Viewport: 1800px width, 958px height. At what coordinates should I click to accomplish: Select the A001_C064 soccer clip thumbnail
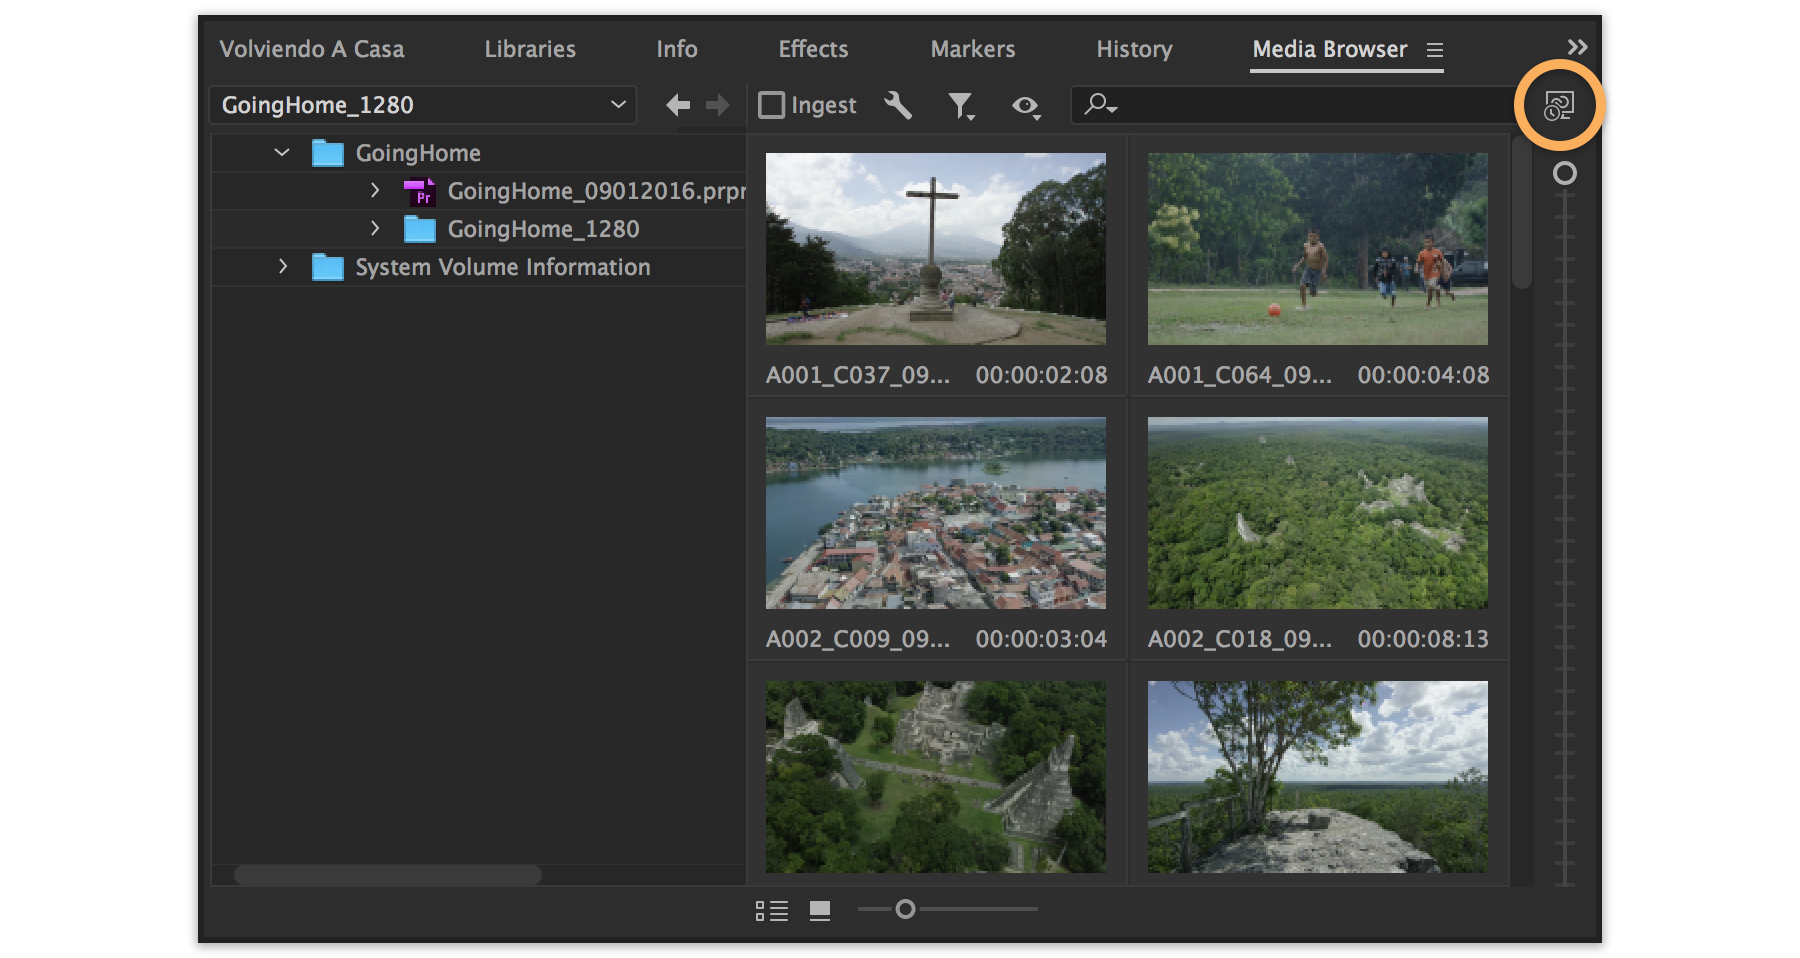click(x=1318, y=249)
